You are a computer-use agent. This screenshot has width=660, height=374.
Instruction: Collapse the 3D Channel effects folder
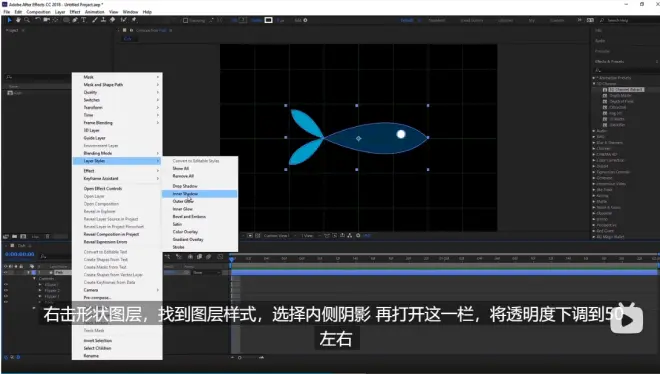594,84
